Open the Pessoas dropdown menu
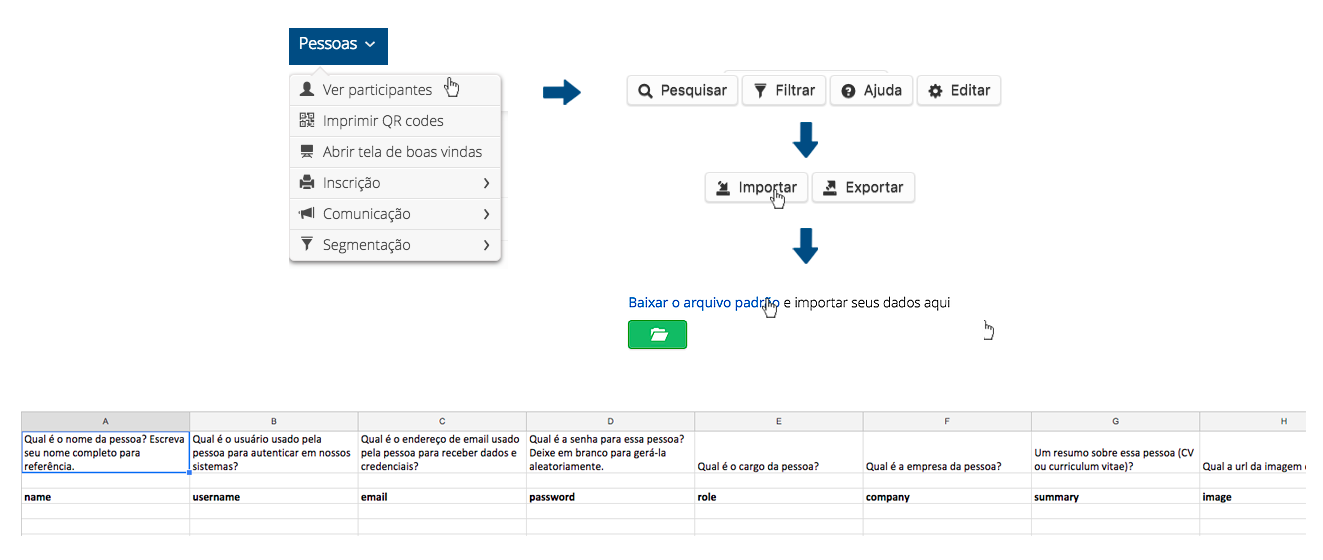The image size is (1323, 560). click(338, 45)
